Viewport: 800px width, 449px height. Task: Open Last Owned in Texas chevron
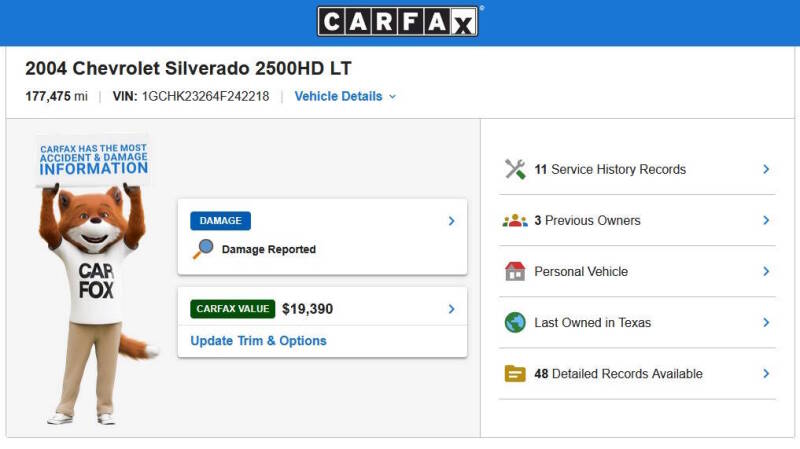766,322
